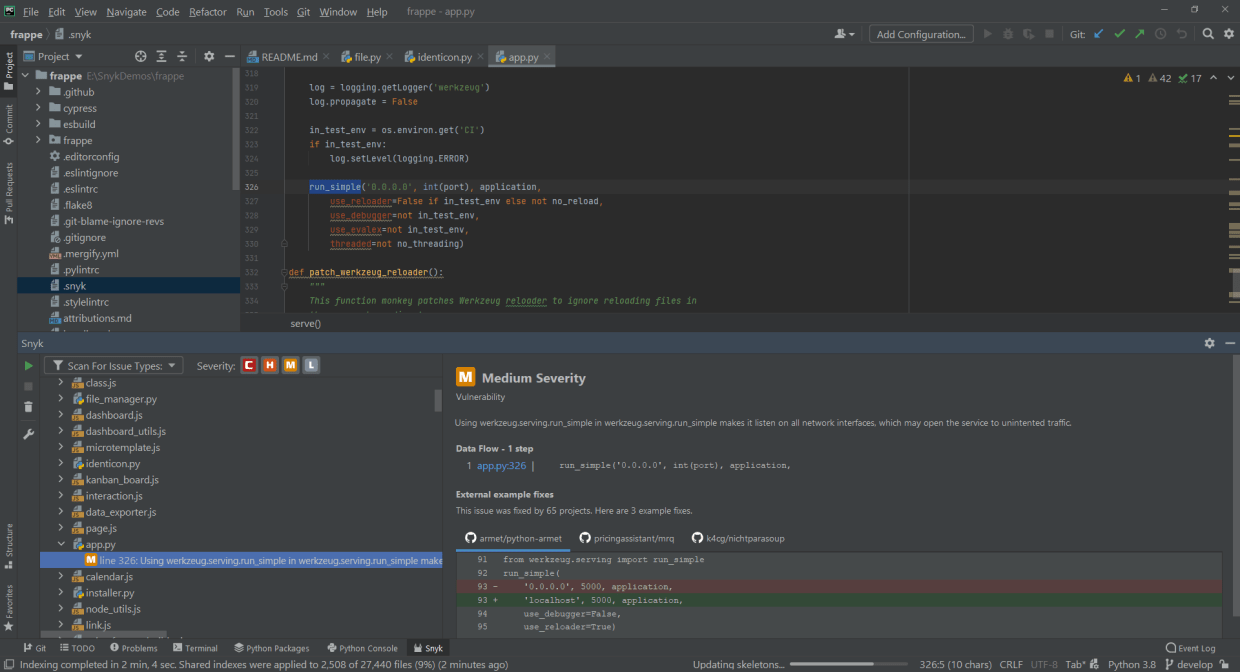
Task: Open the Refactor menu
Action: point(208,12)
